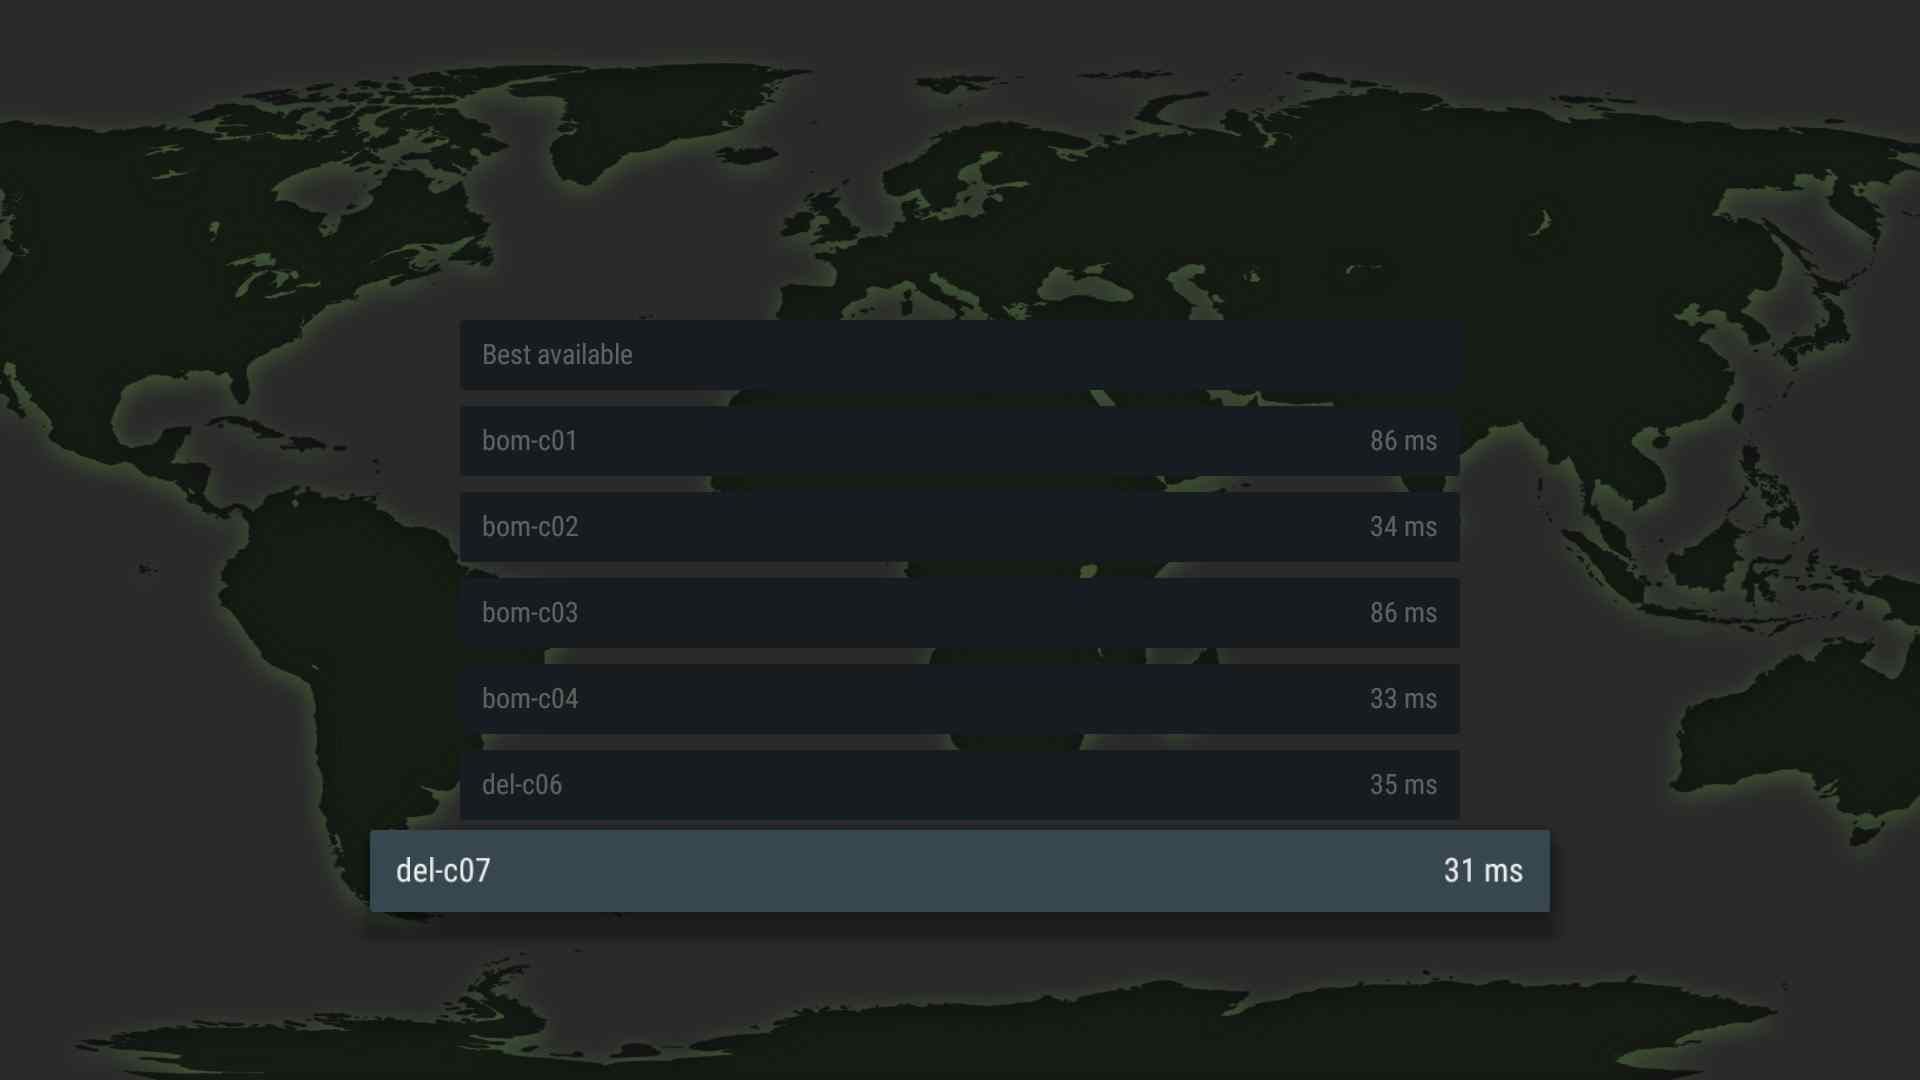Click the 31 ms latency value
This screenshot has height=1080, width=1920.
pos(1483,871)
